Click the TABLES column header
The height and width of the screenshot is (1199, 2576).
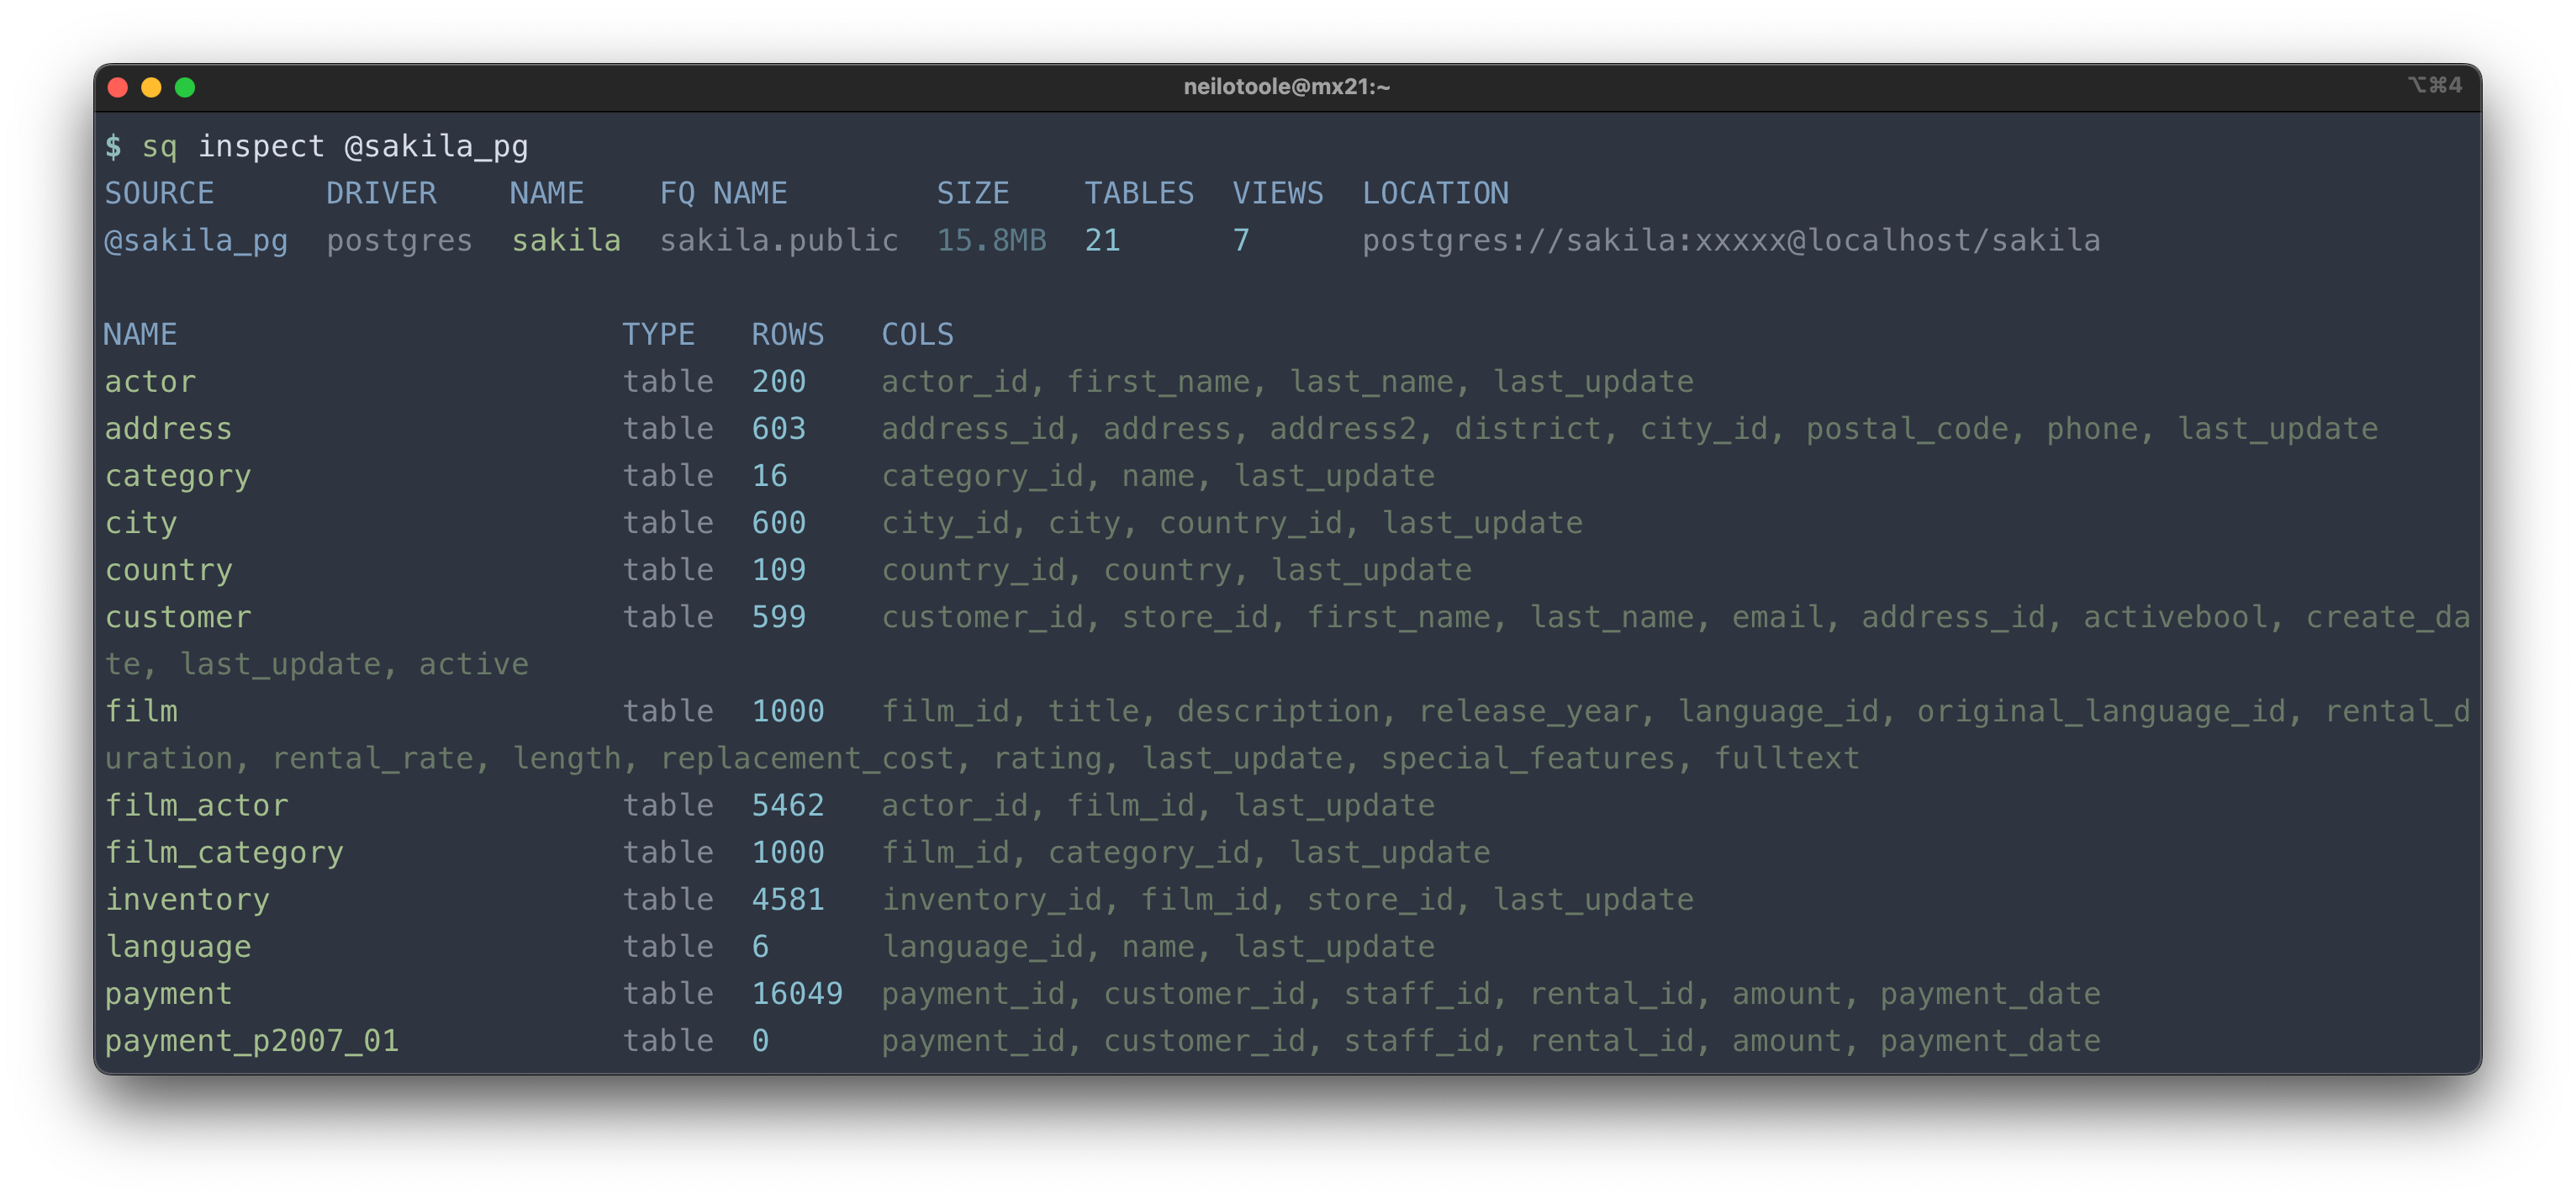point(1138,193)
